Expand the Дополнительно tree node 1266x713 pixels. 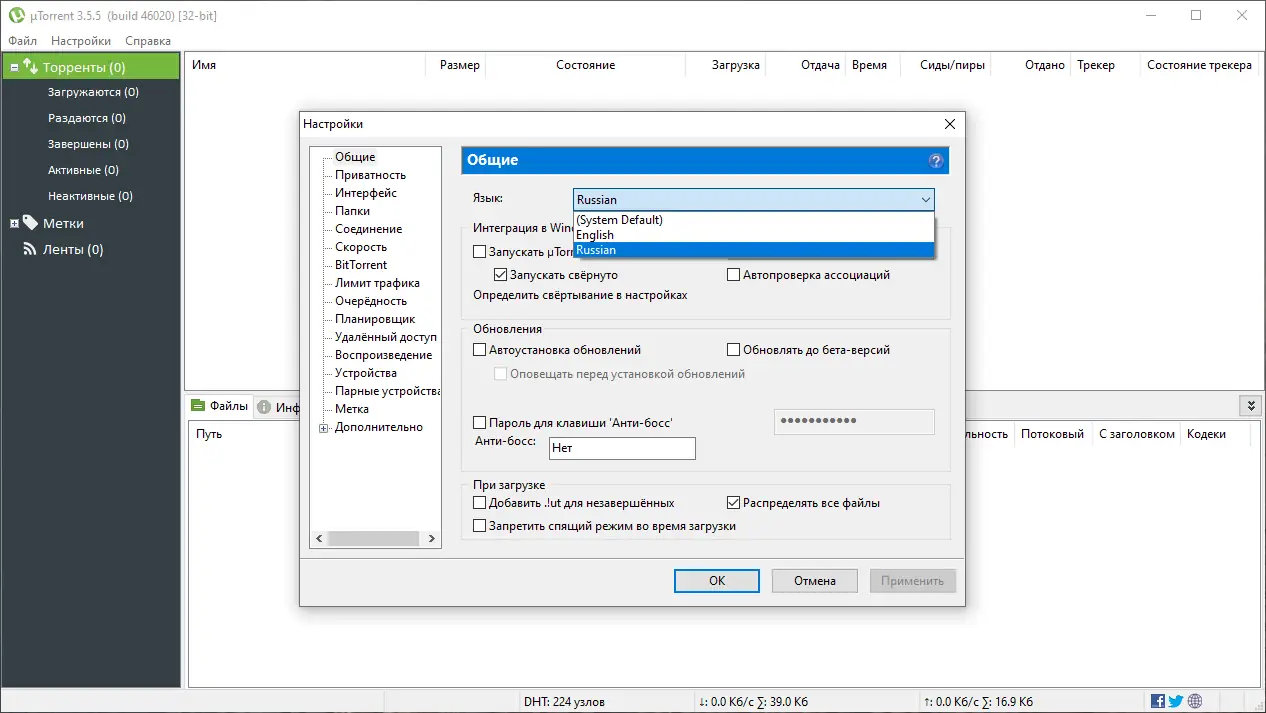coord(323,428)
